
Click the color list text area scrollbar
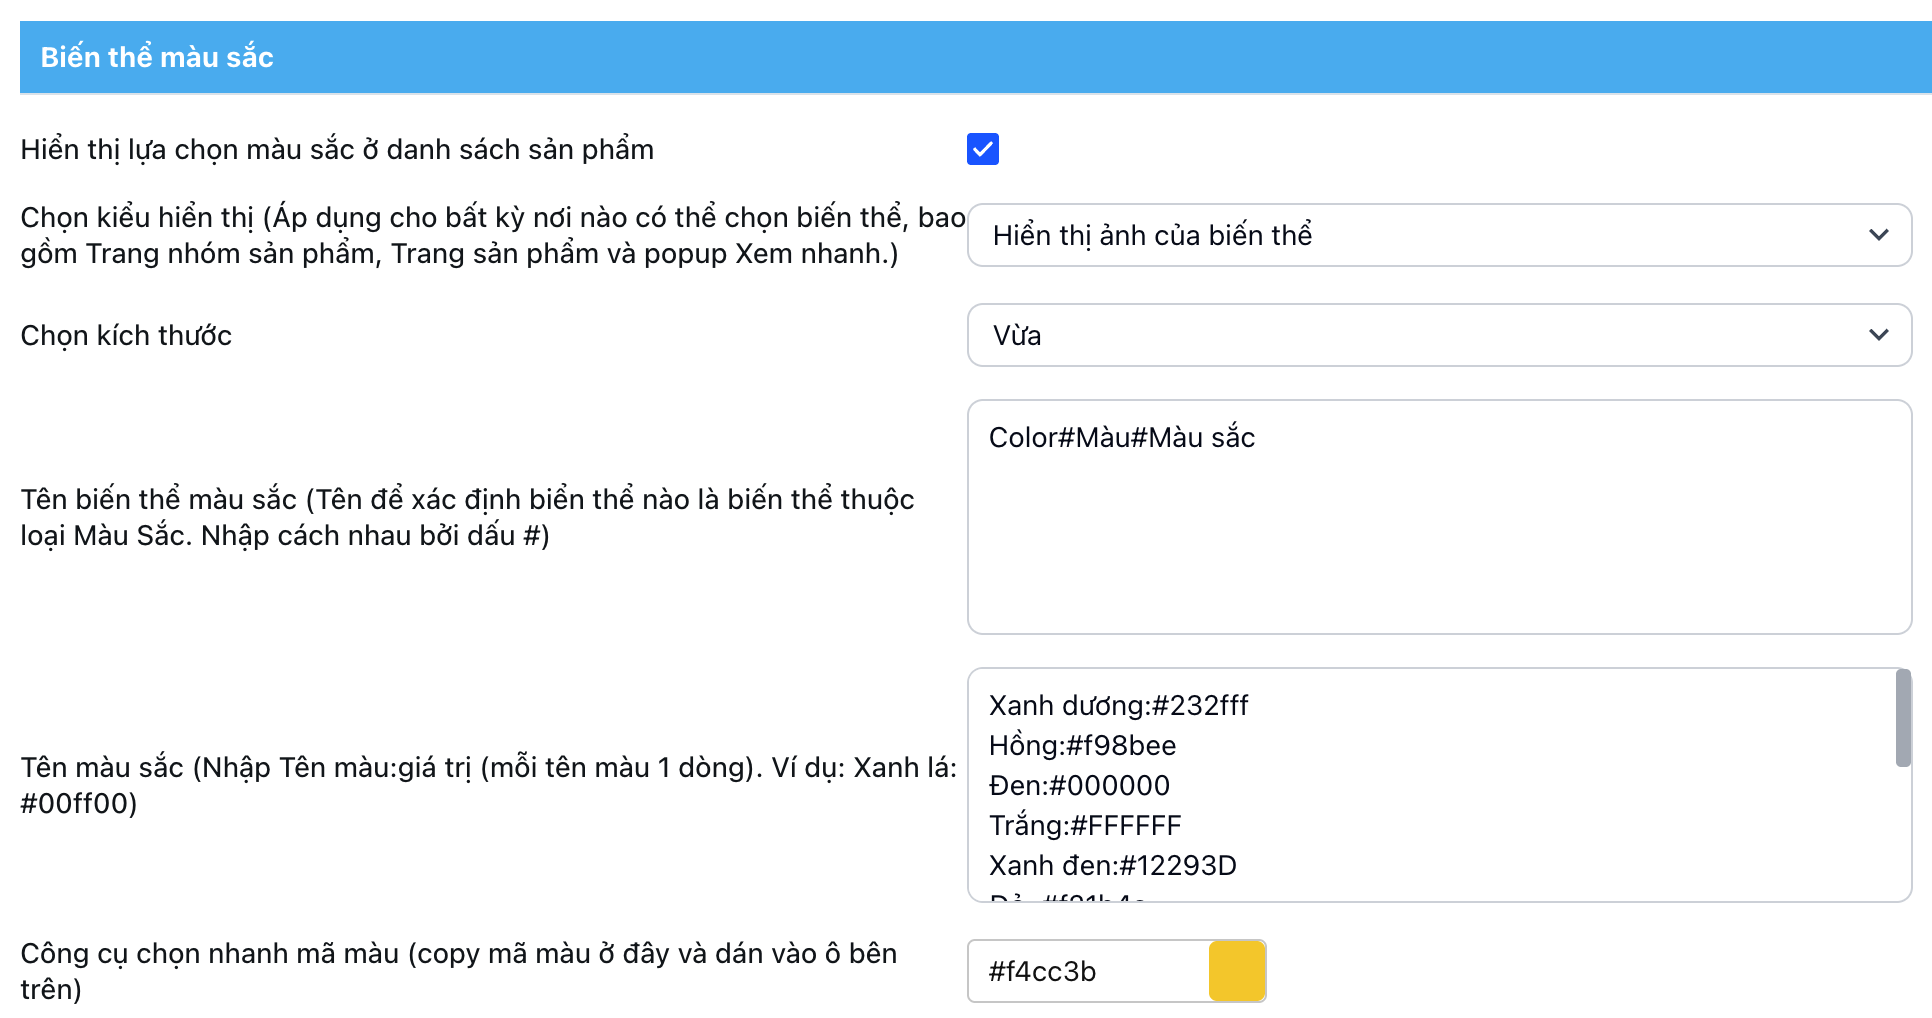pos(1902,718)
